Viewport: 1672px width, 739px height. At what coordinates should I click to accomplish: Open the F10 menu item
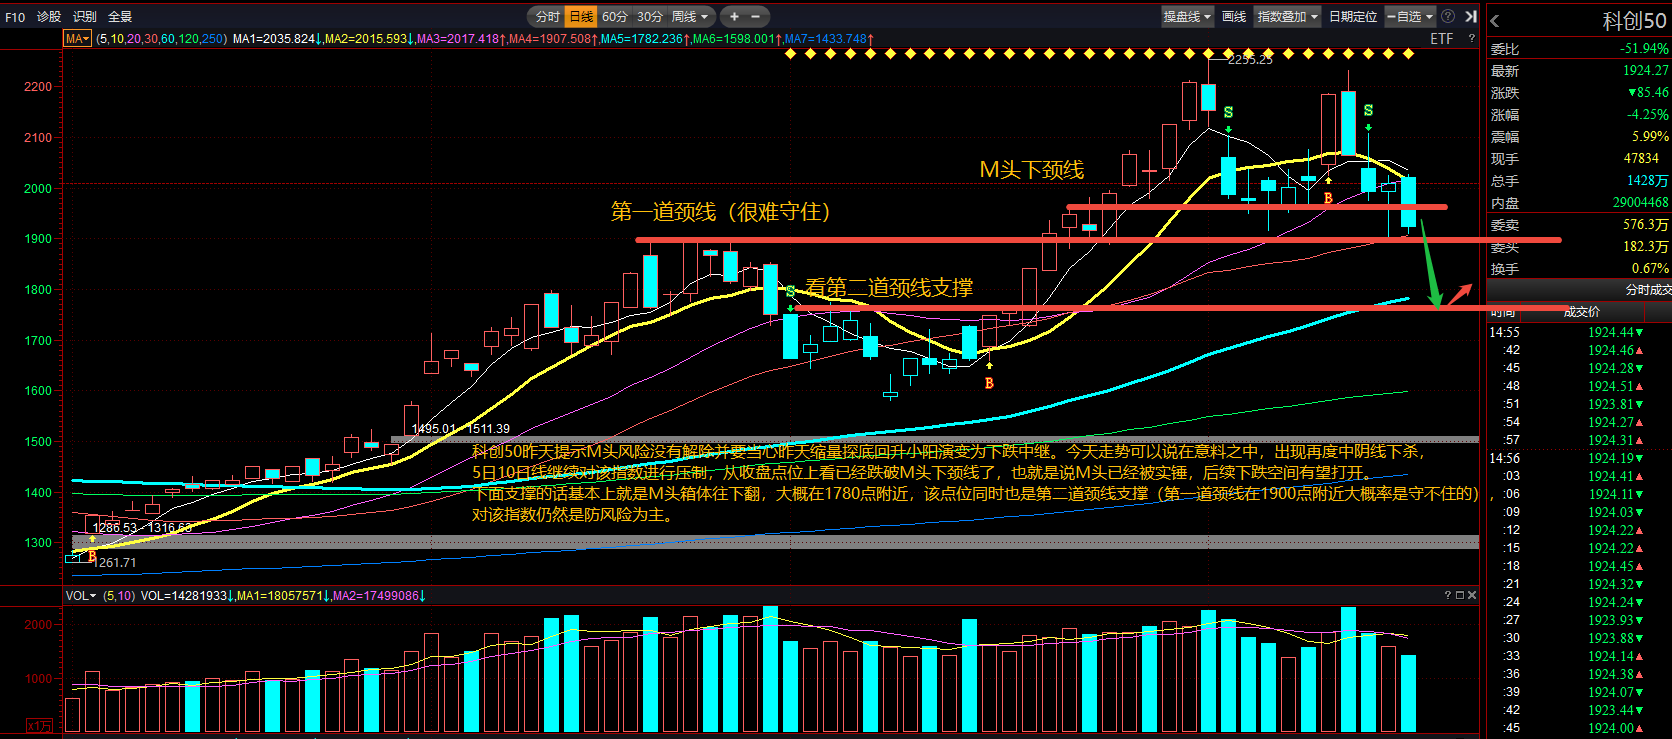[x=15, y=16]
